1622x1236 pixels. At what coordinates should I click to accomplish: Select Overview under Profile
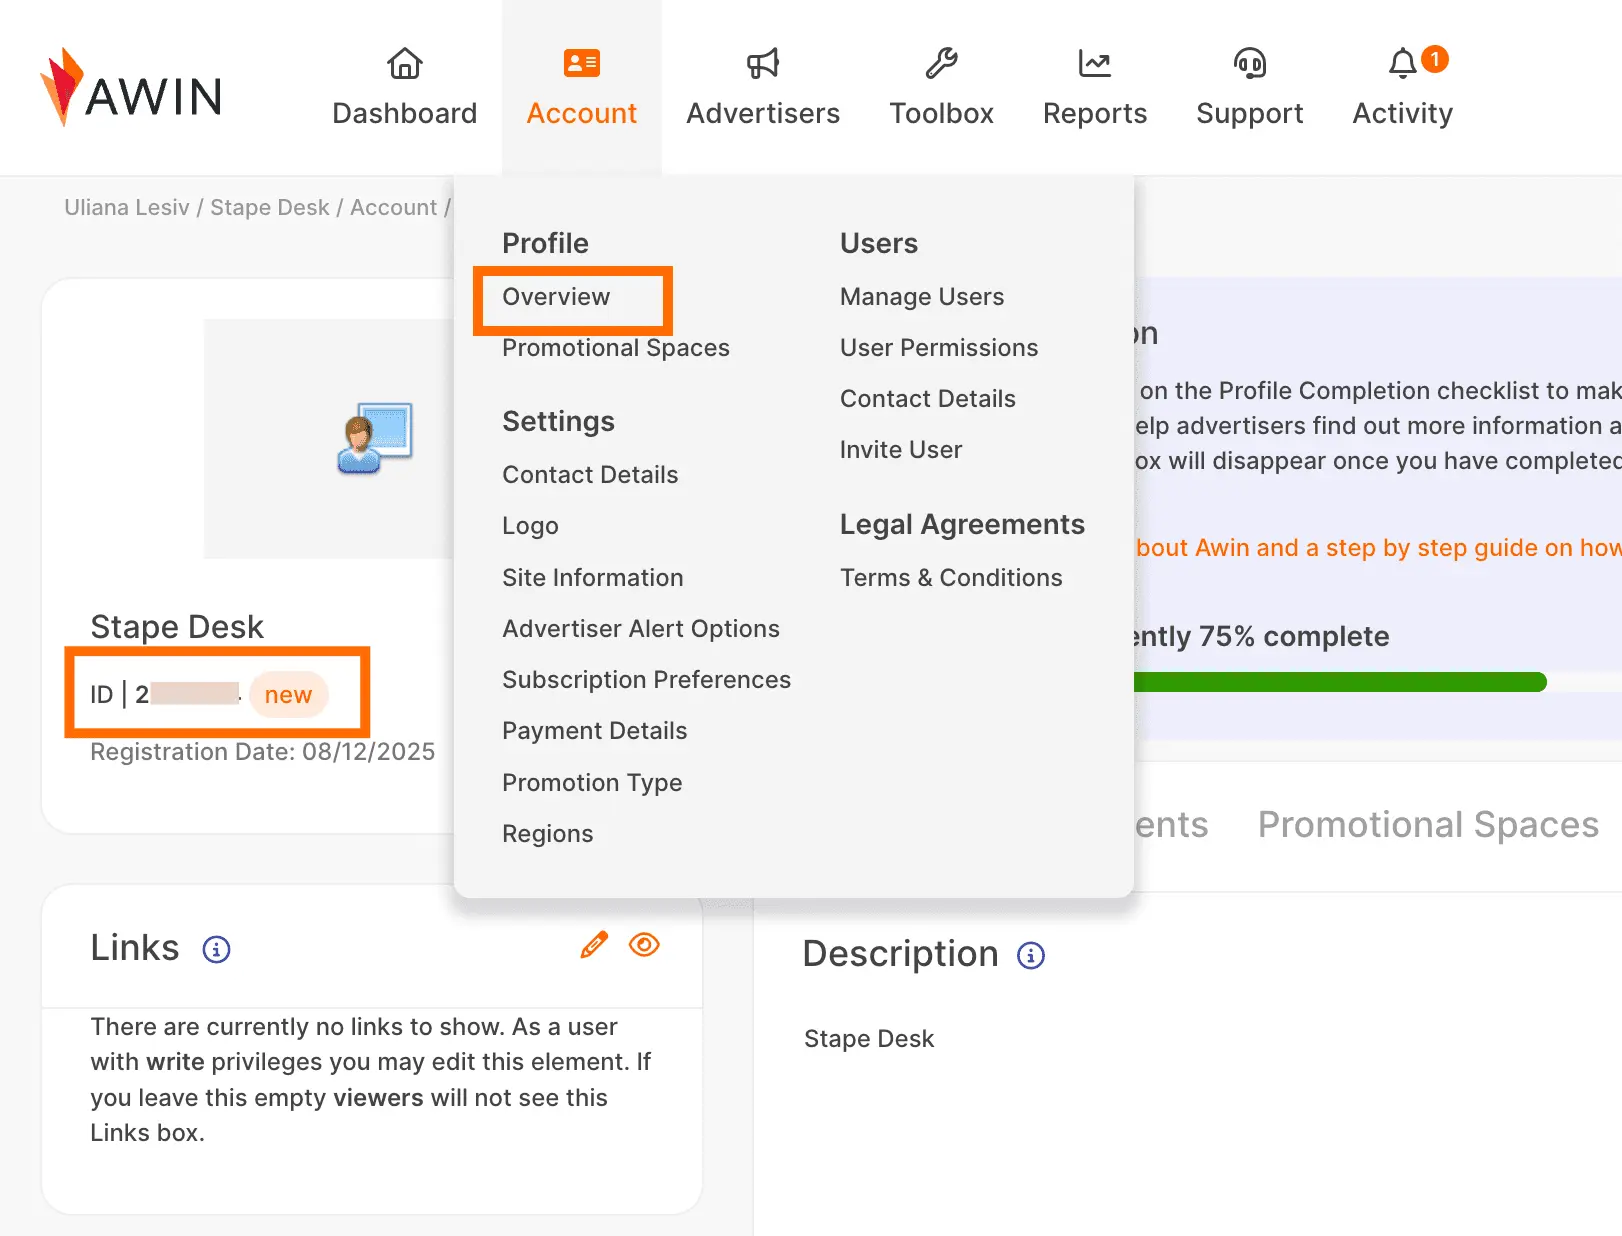556,297
